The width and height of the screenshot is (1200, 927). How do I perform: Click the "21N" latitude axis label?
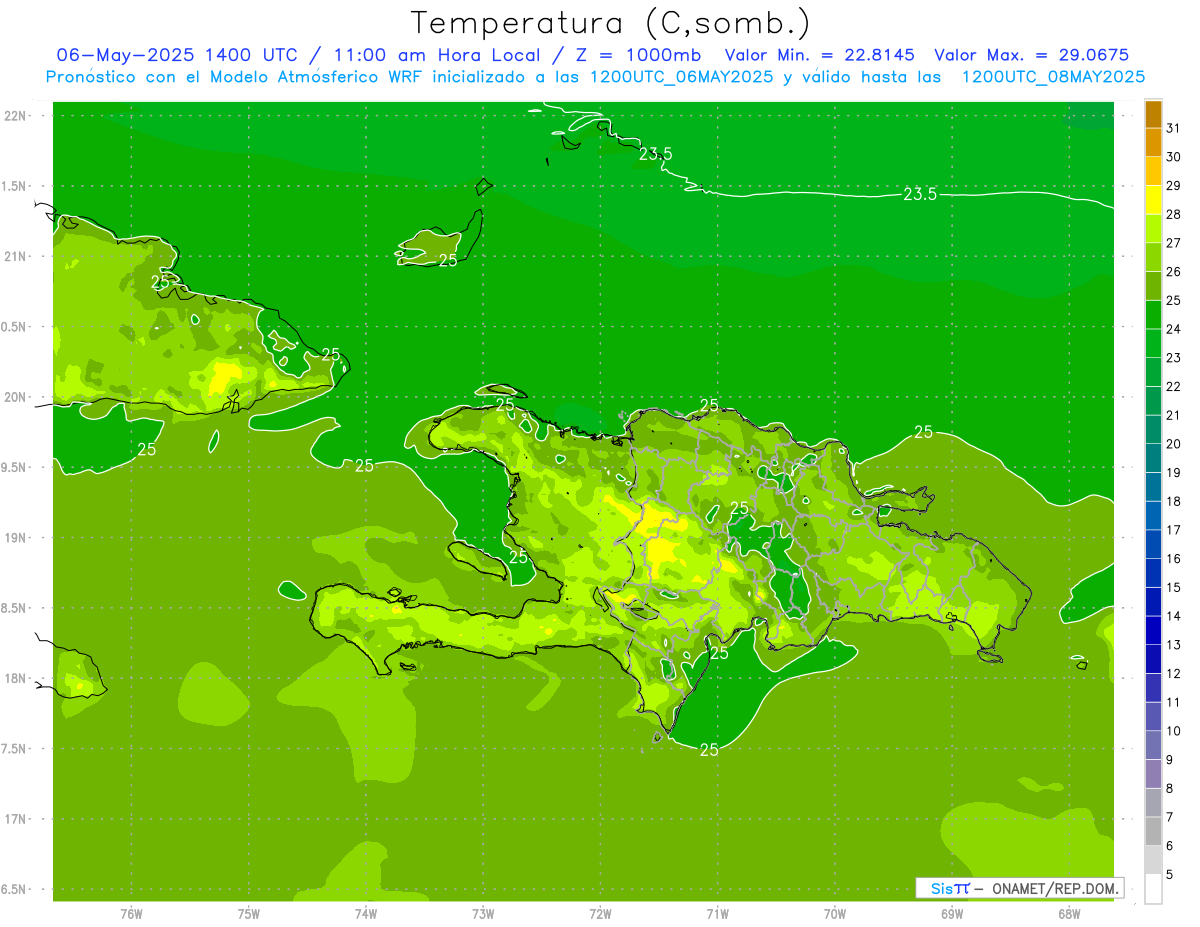pos(15,257)
